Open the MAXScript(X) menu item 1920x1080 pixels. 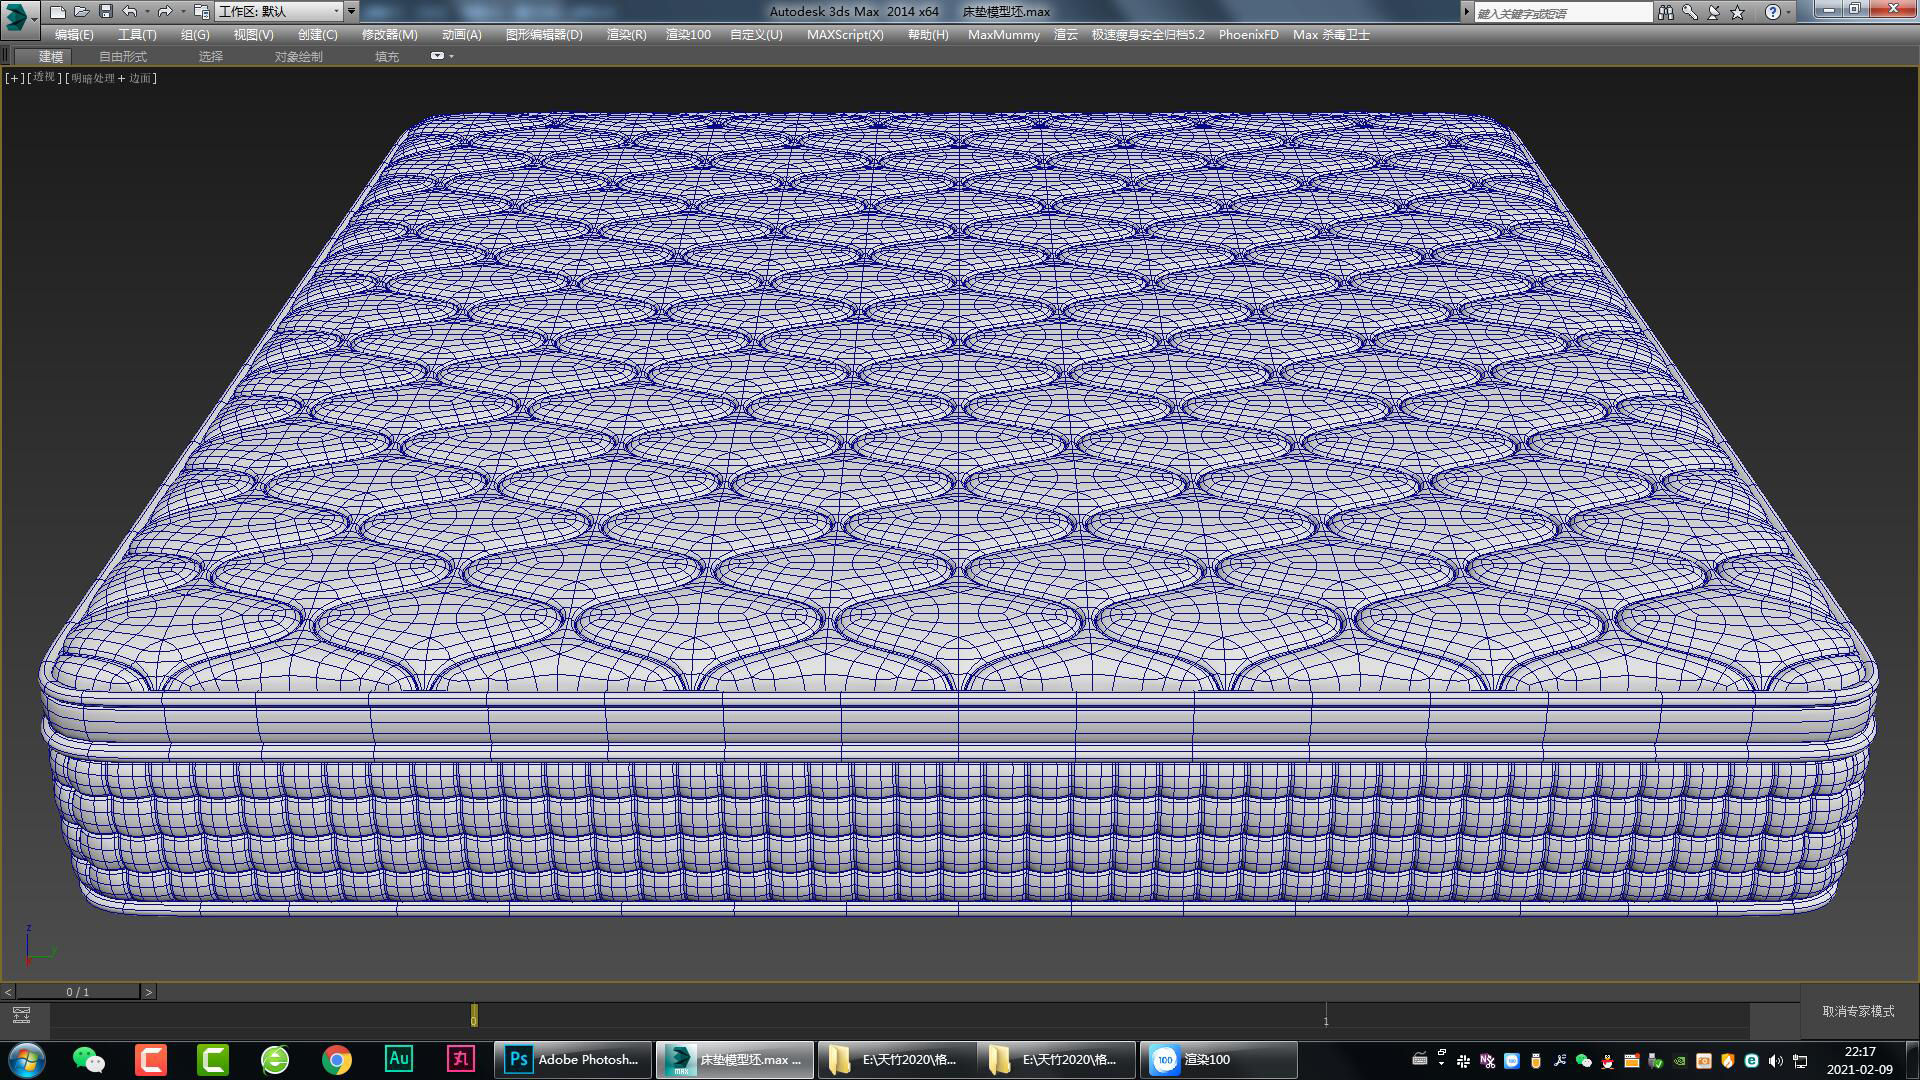tap(845, 34)
